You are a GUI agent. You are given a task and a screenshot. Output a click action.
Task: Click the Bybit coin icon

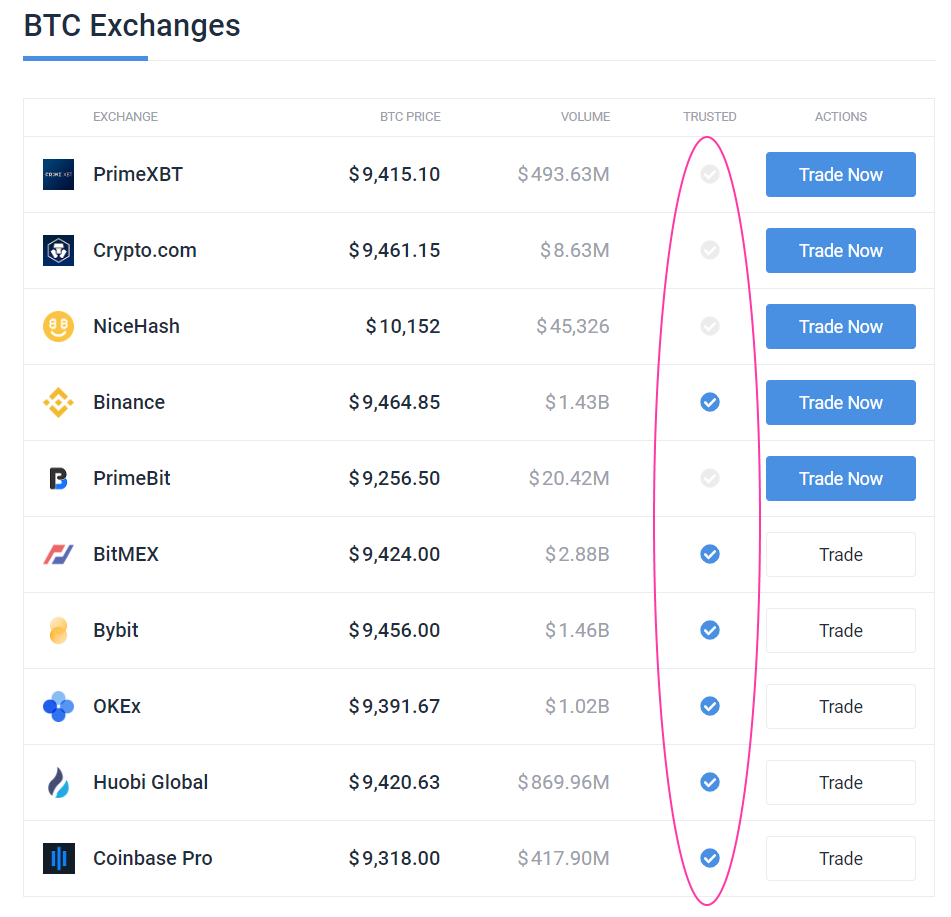pos(58,630)
